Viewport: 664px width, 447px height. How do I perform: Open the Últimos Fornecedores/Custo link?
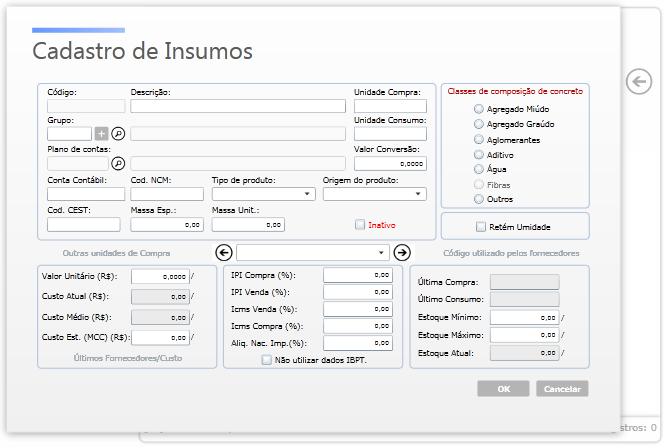(128, 358)
